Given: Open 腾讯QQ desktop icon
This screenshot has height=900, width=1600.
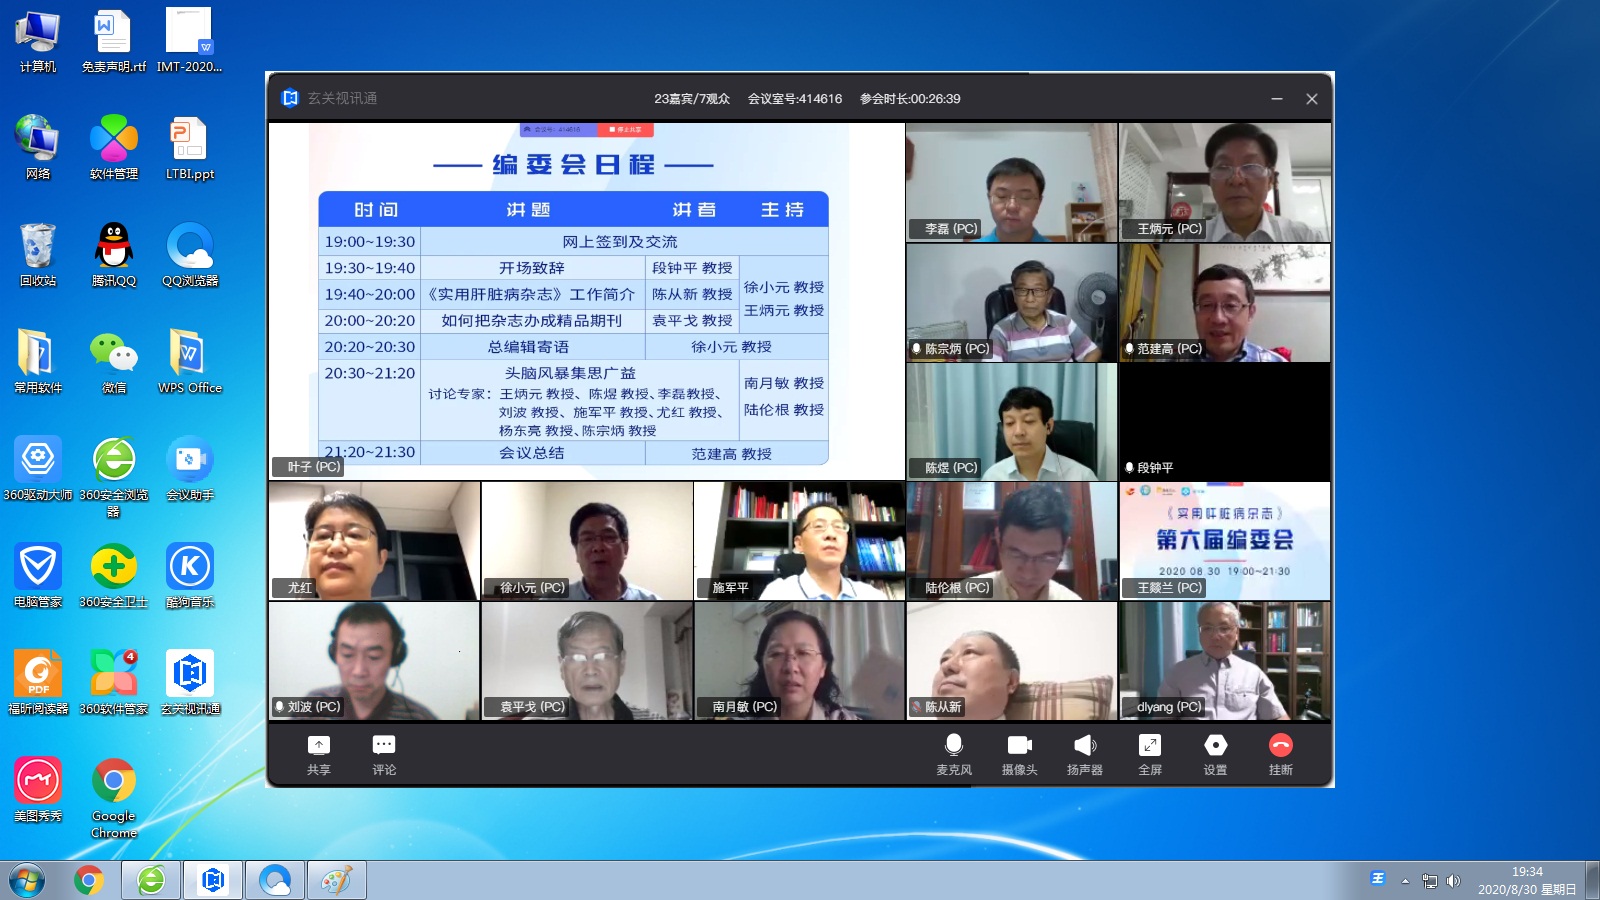Looking at the screenshot, I should click(114, 254).
